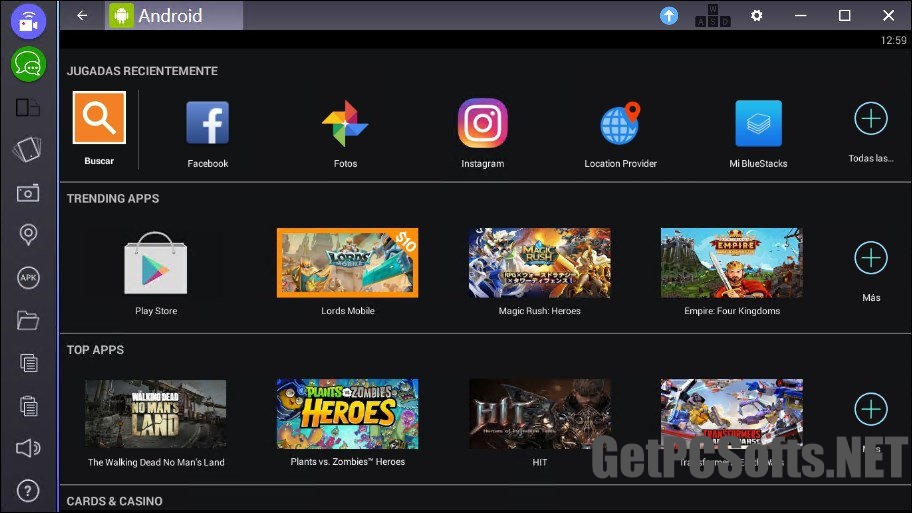The width and height of the screenshot is (912, 513).
Task: Open the WASD keyboard controls icon
Action: (713, 16)
